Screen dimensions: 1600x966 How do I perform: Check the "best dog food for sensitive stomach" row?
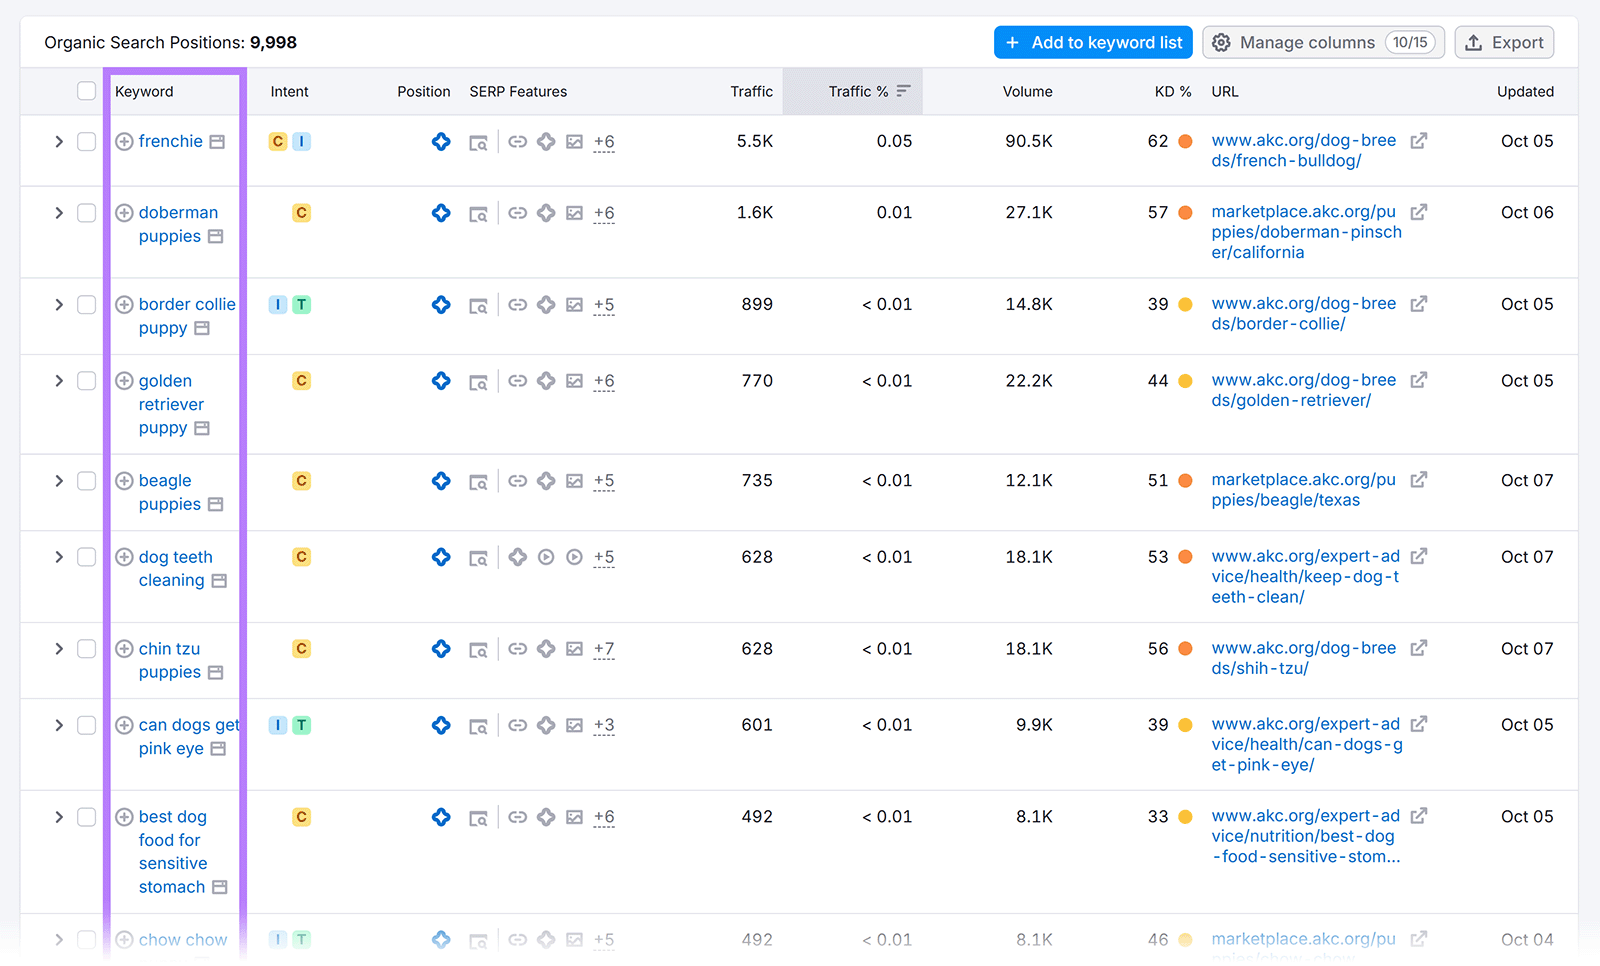pyautogui.click(x=86, y=817)
